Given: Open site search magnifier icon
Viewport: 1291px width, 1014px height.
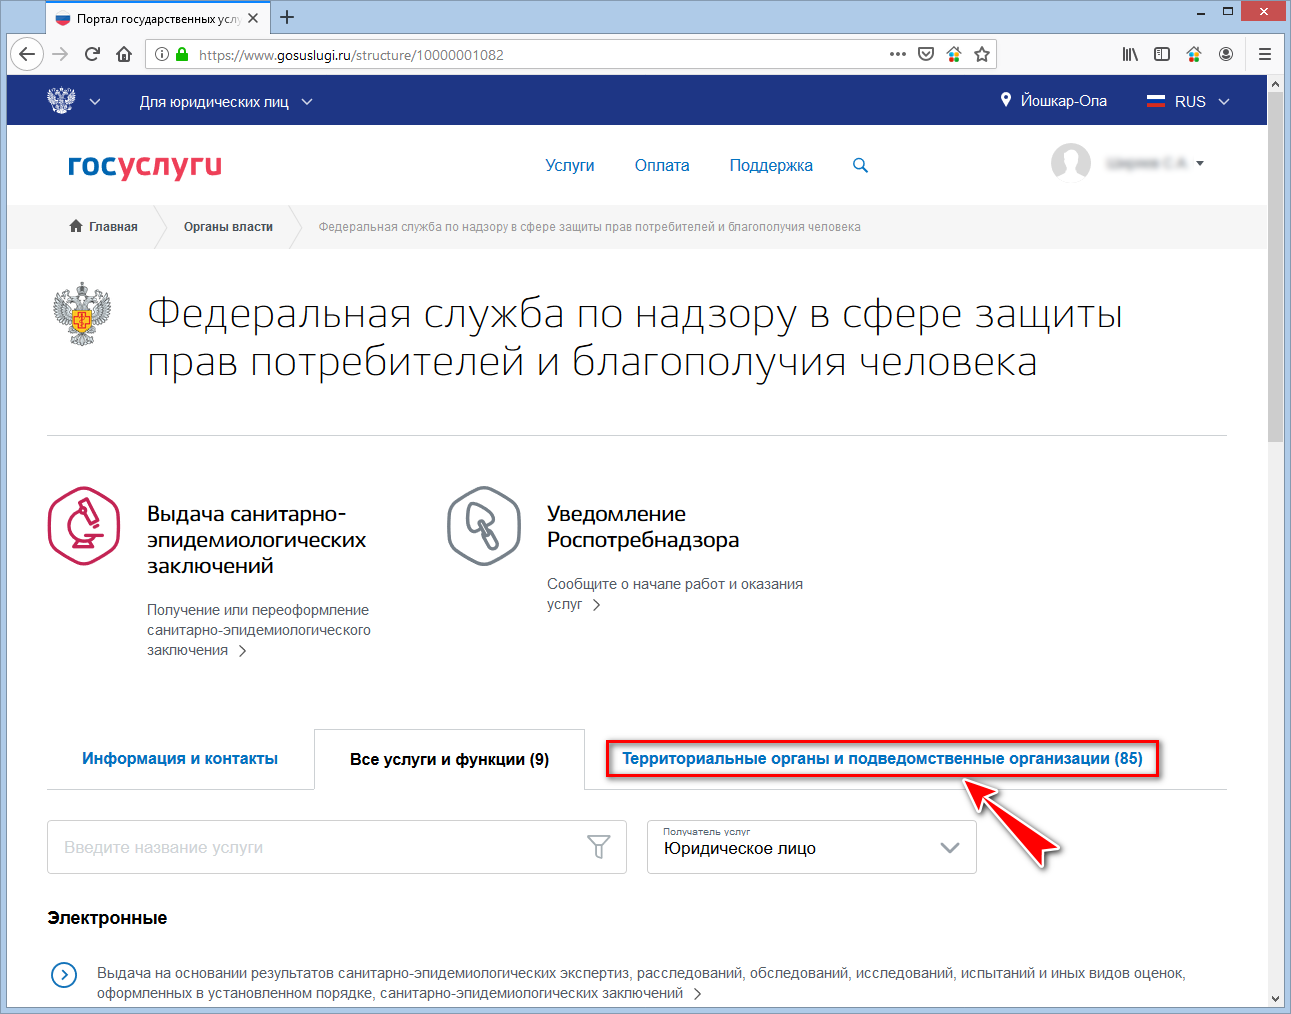Looking at the screenshot, I should click(x=860, y=165).
